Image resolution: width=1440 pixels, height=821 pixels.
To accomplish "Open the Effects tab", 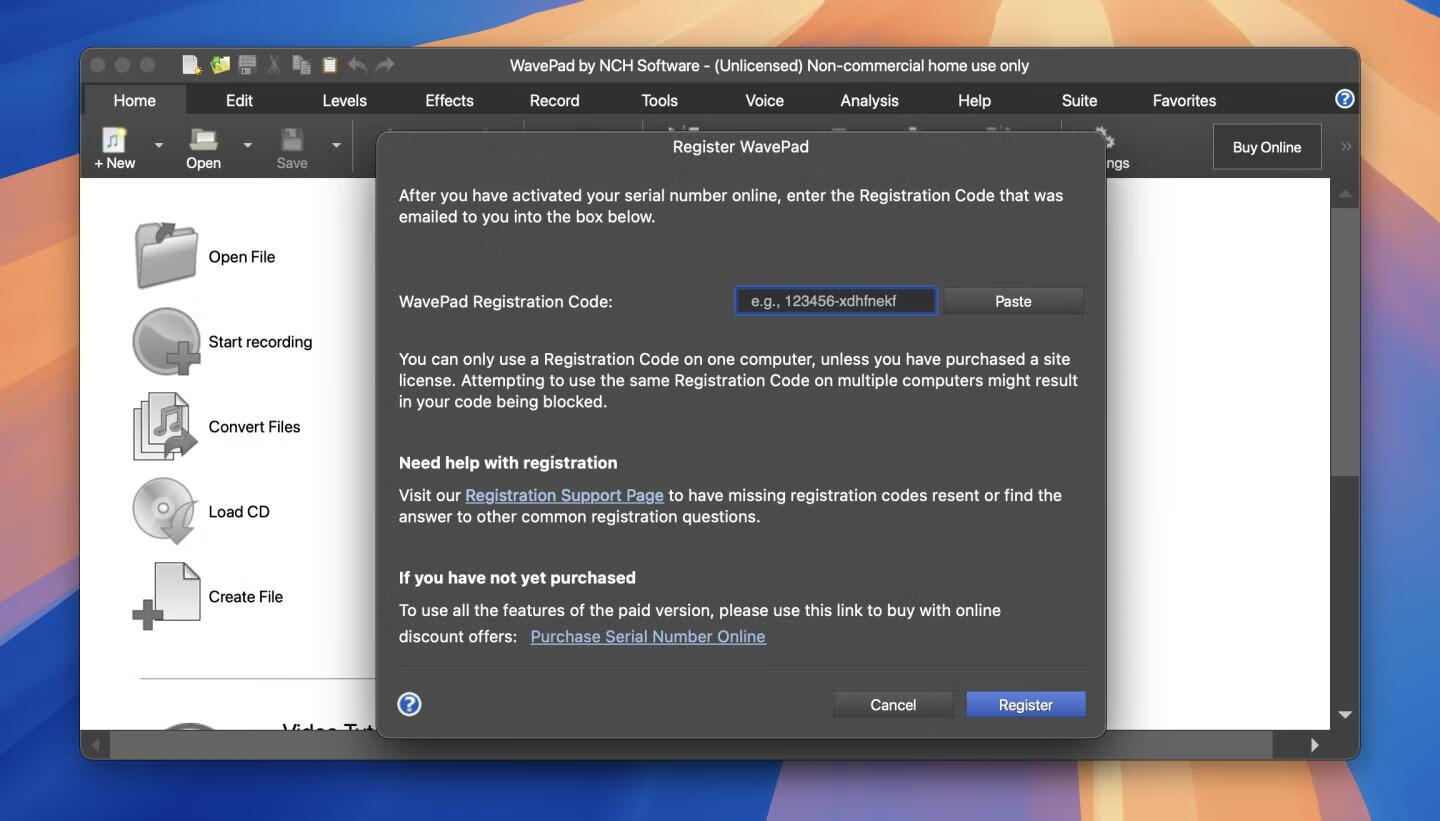I will point(449,100).
